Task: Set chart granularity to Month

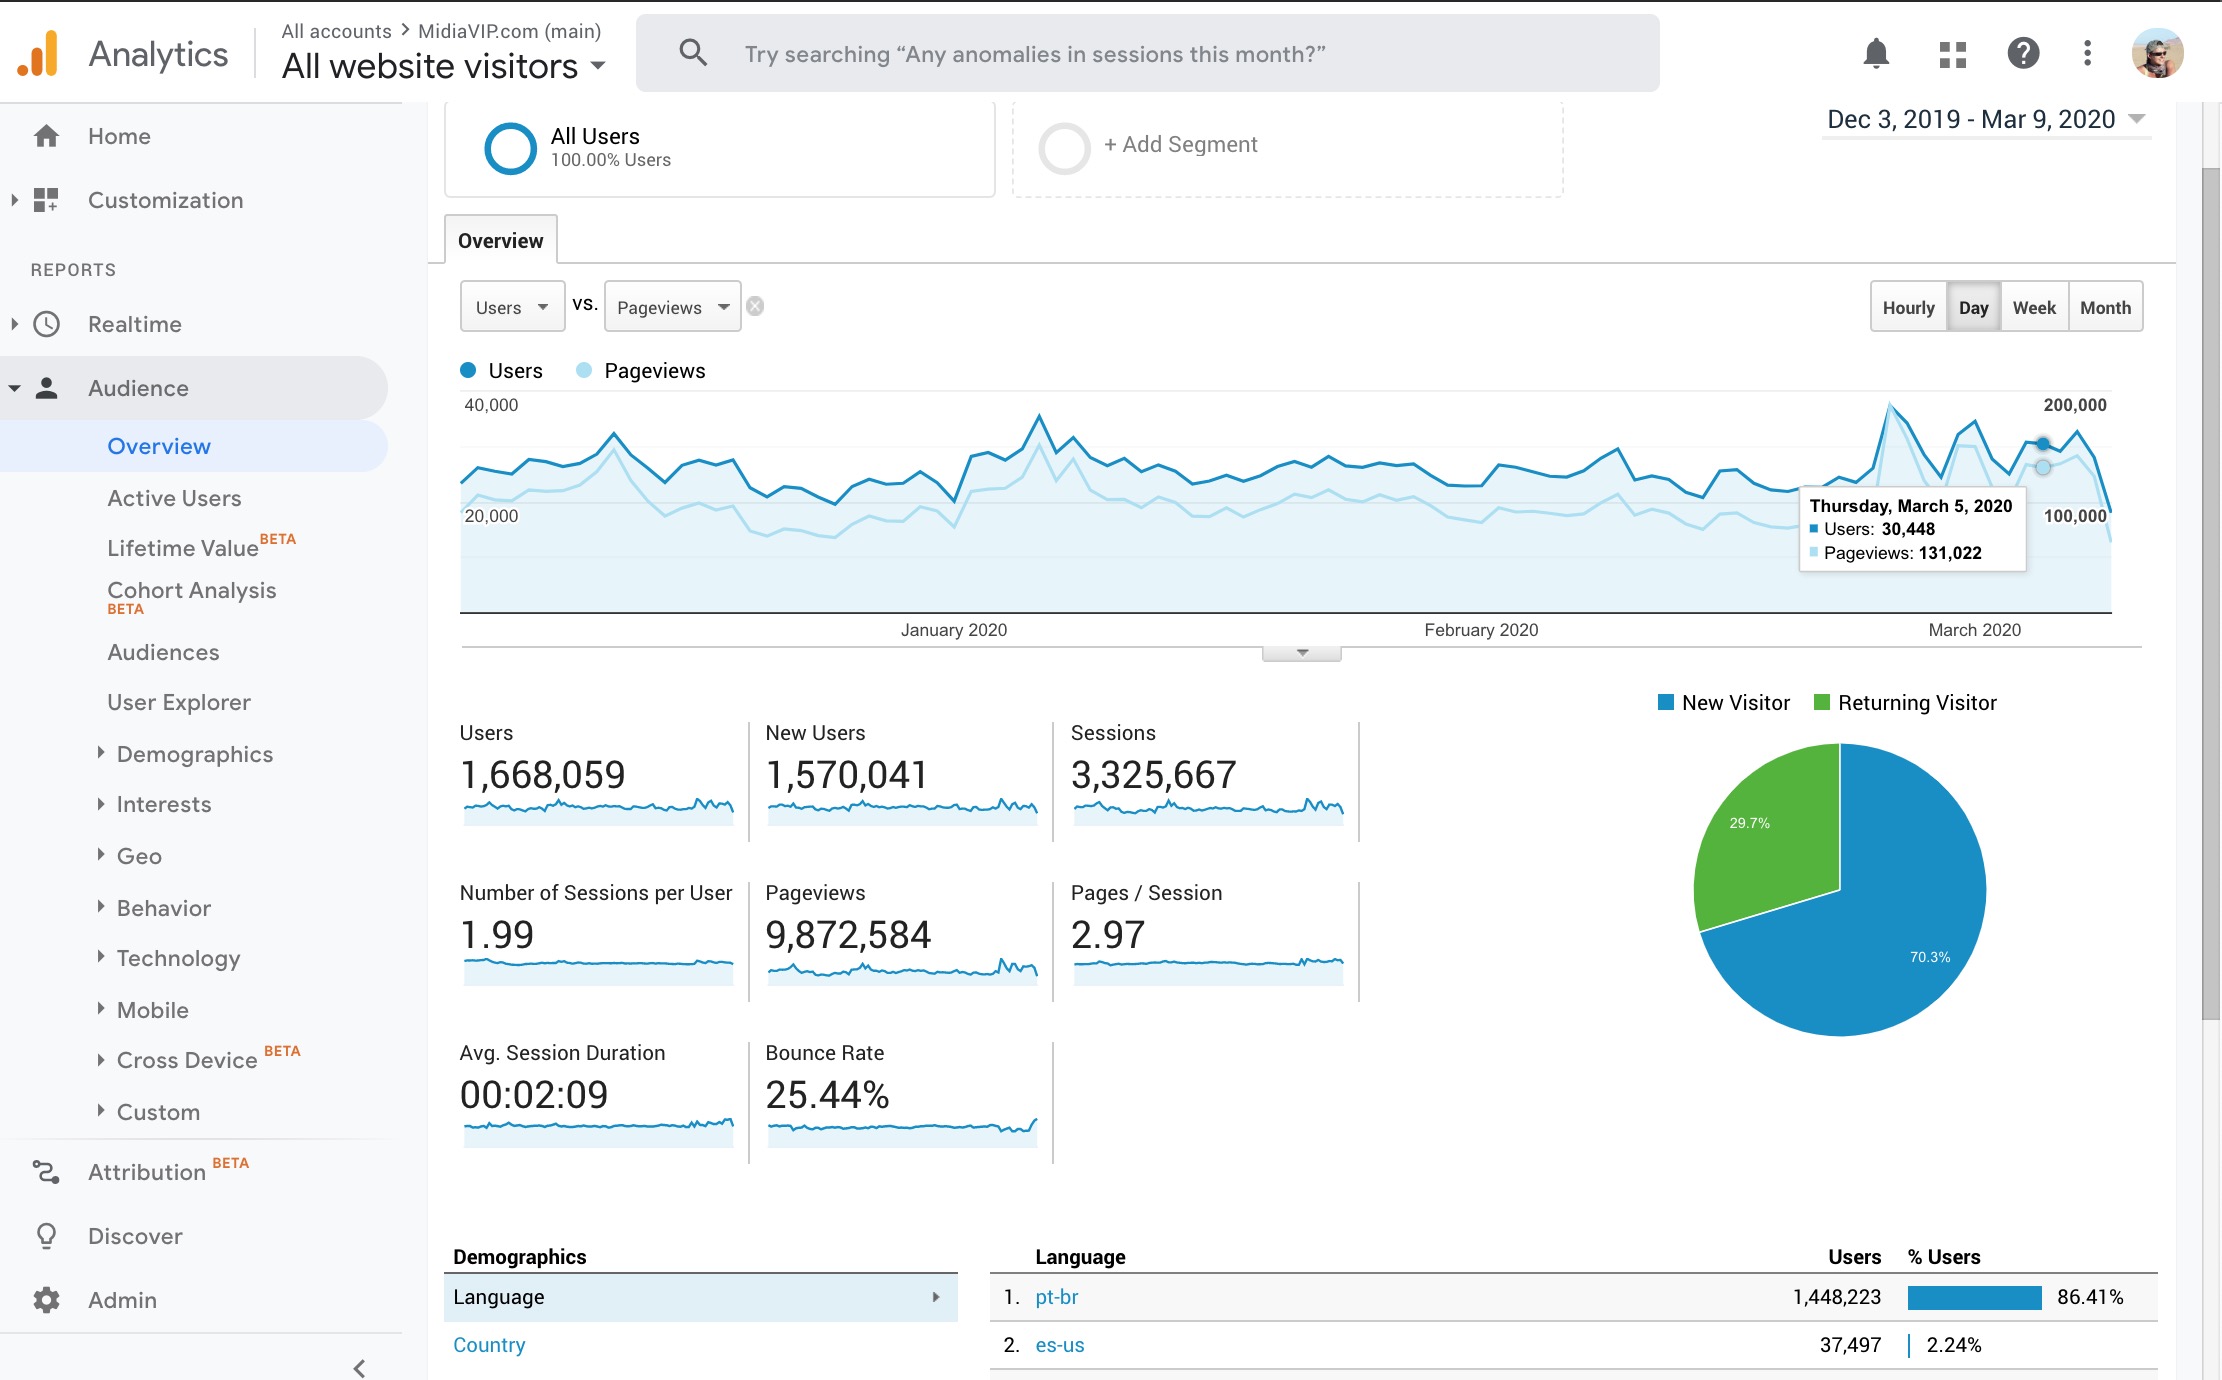Action: coord(2105,308)
